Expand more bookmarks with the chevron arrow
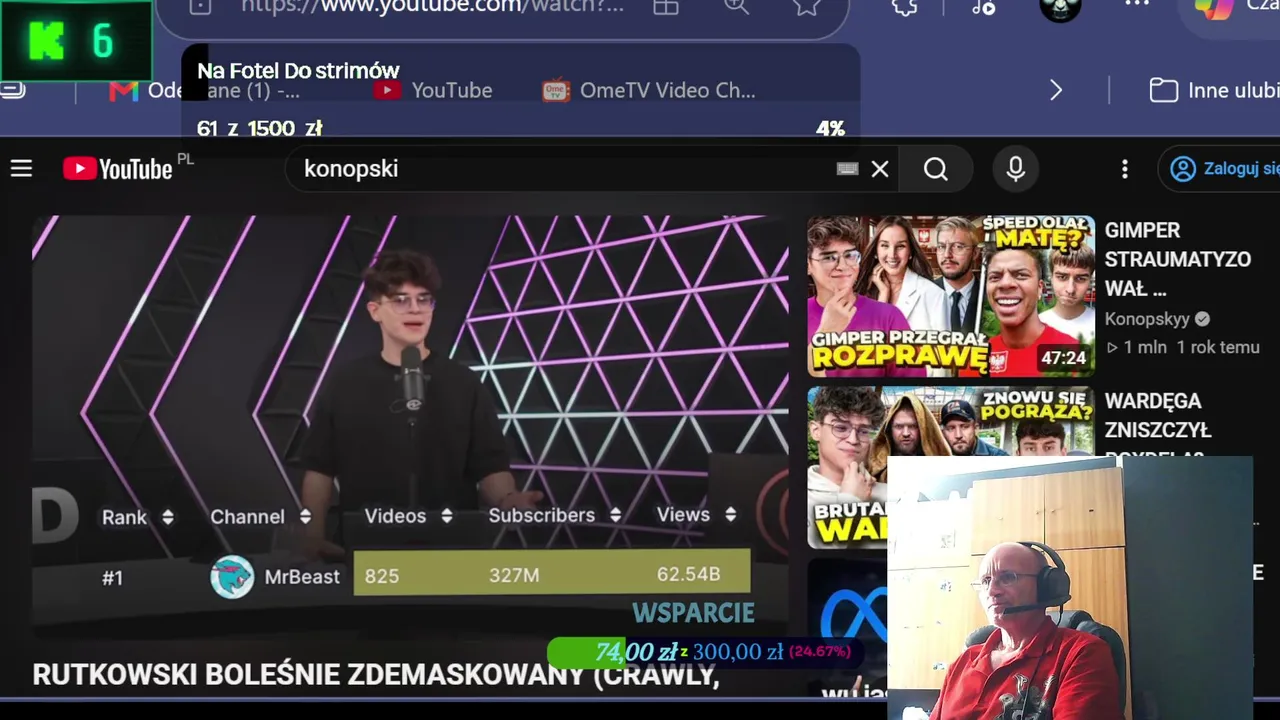Screen dimensions: 1280x720 [1056, 90]
